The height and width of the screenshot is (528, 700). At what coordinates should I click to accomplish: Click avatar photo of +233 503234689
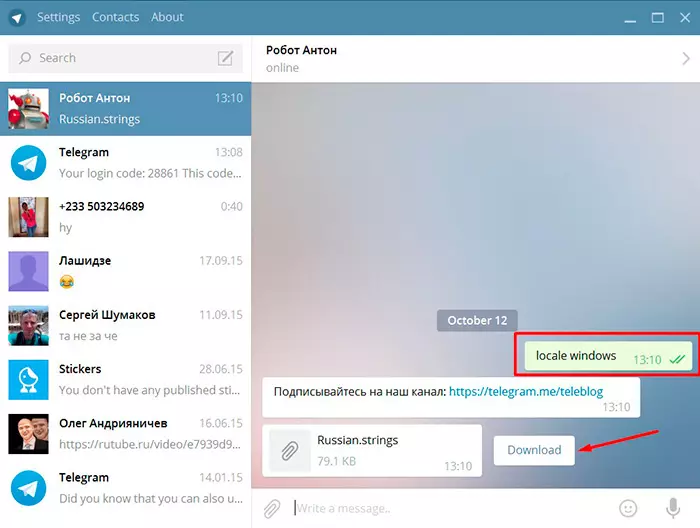tap(29, 217)
